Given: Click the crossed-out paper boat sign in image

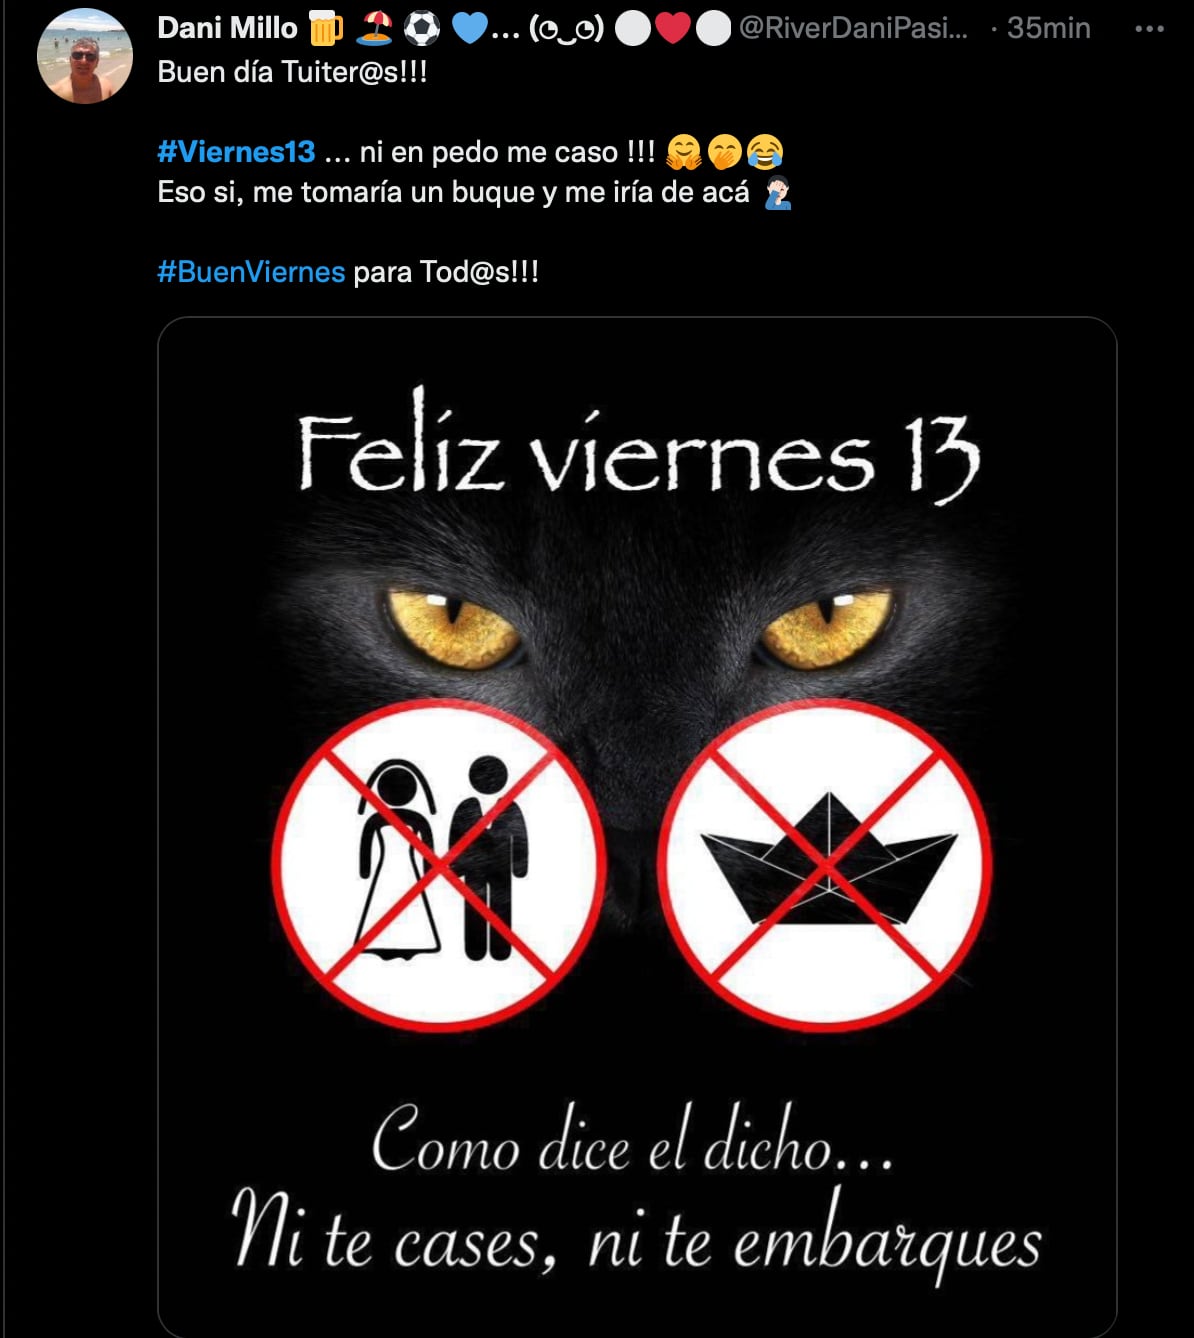Looking at the screenshot, I should (825, 865).
